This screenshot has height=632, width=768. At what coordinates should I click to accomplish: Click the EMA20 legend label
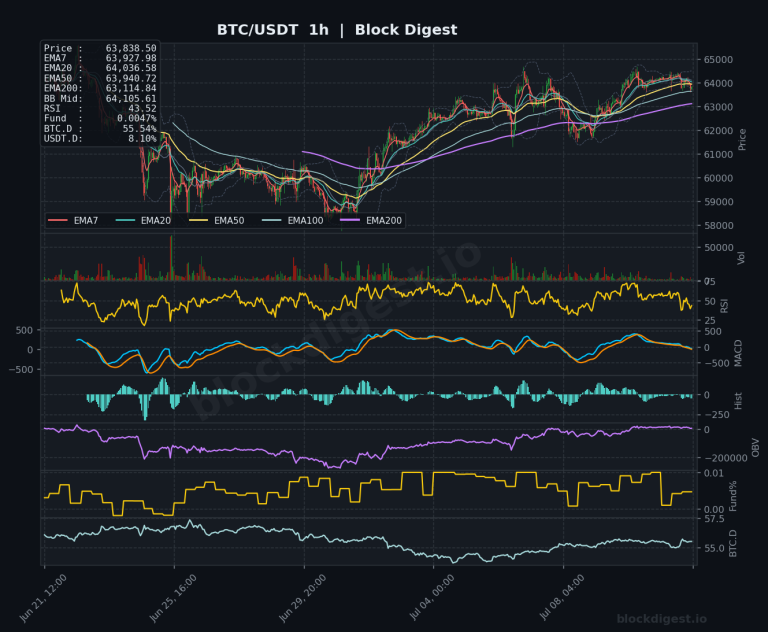[156, 220]
